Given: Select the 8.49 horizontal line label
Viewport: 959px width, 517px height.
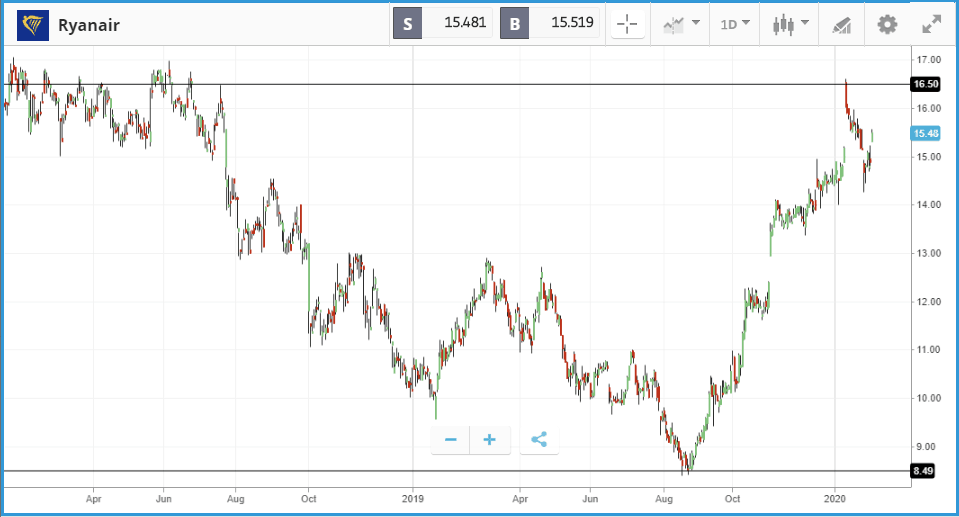Looking at the screenshot, I should 922,471.
